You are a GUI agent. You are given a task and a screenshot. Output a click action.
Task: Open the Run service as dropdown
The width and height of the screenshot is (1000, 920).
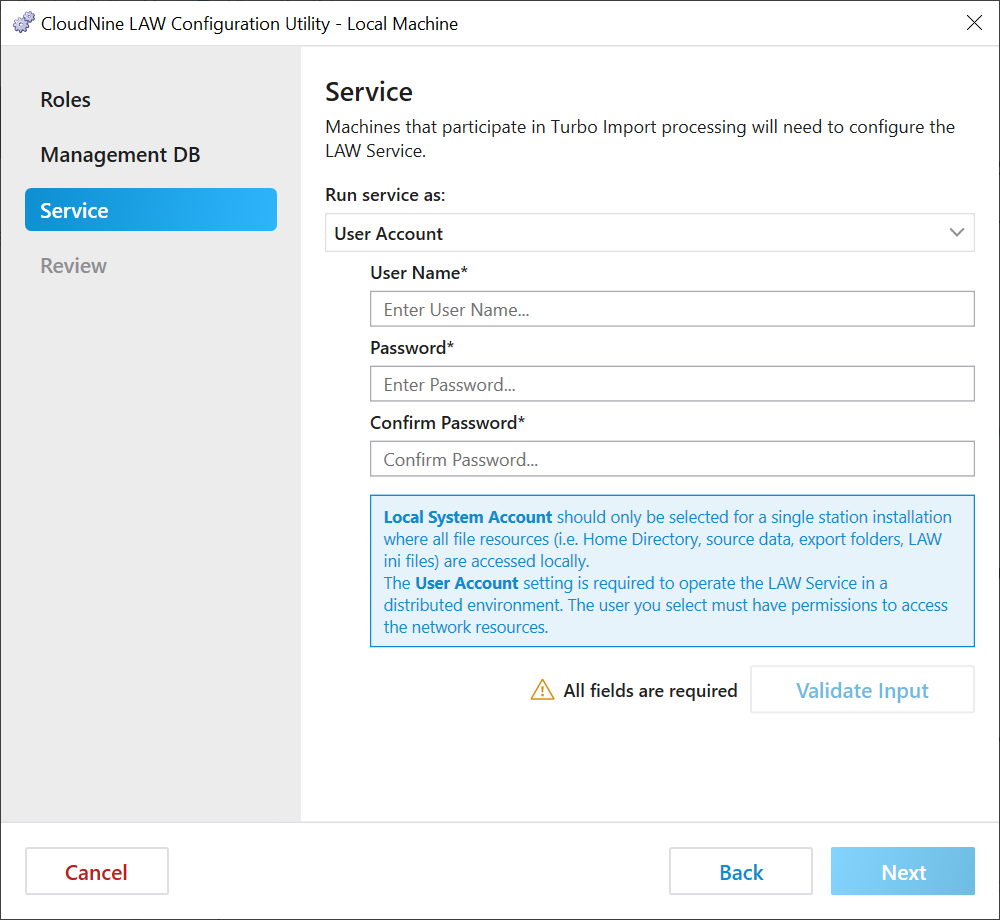coord(649,233)
